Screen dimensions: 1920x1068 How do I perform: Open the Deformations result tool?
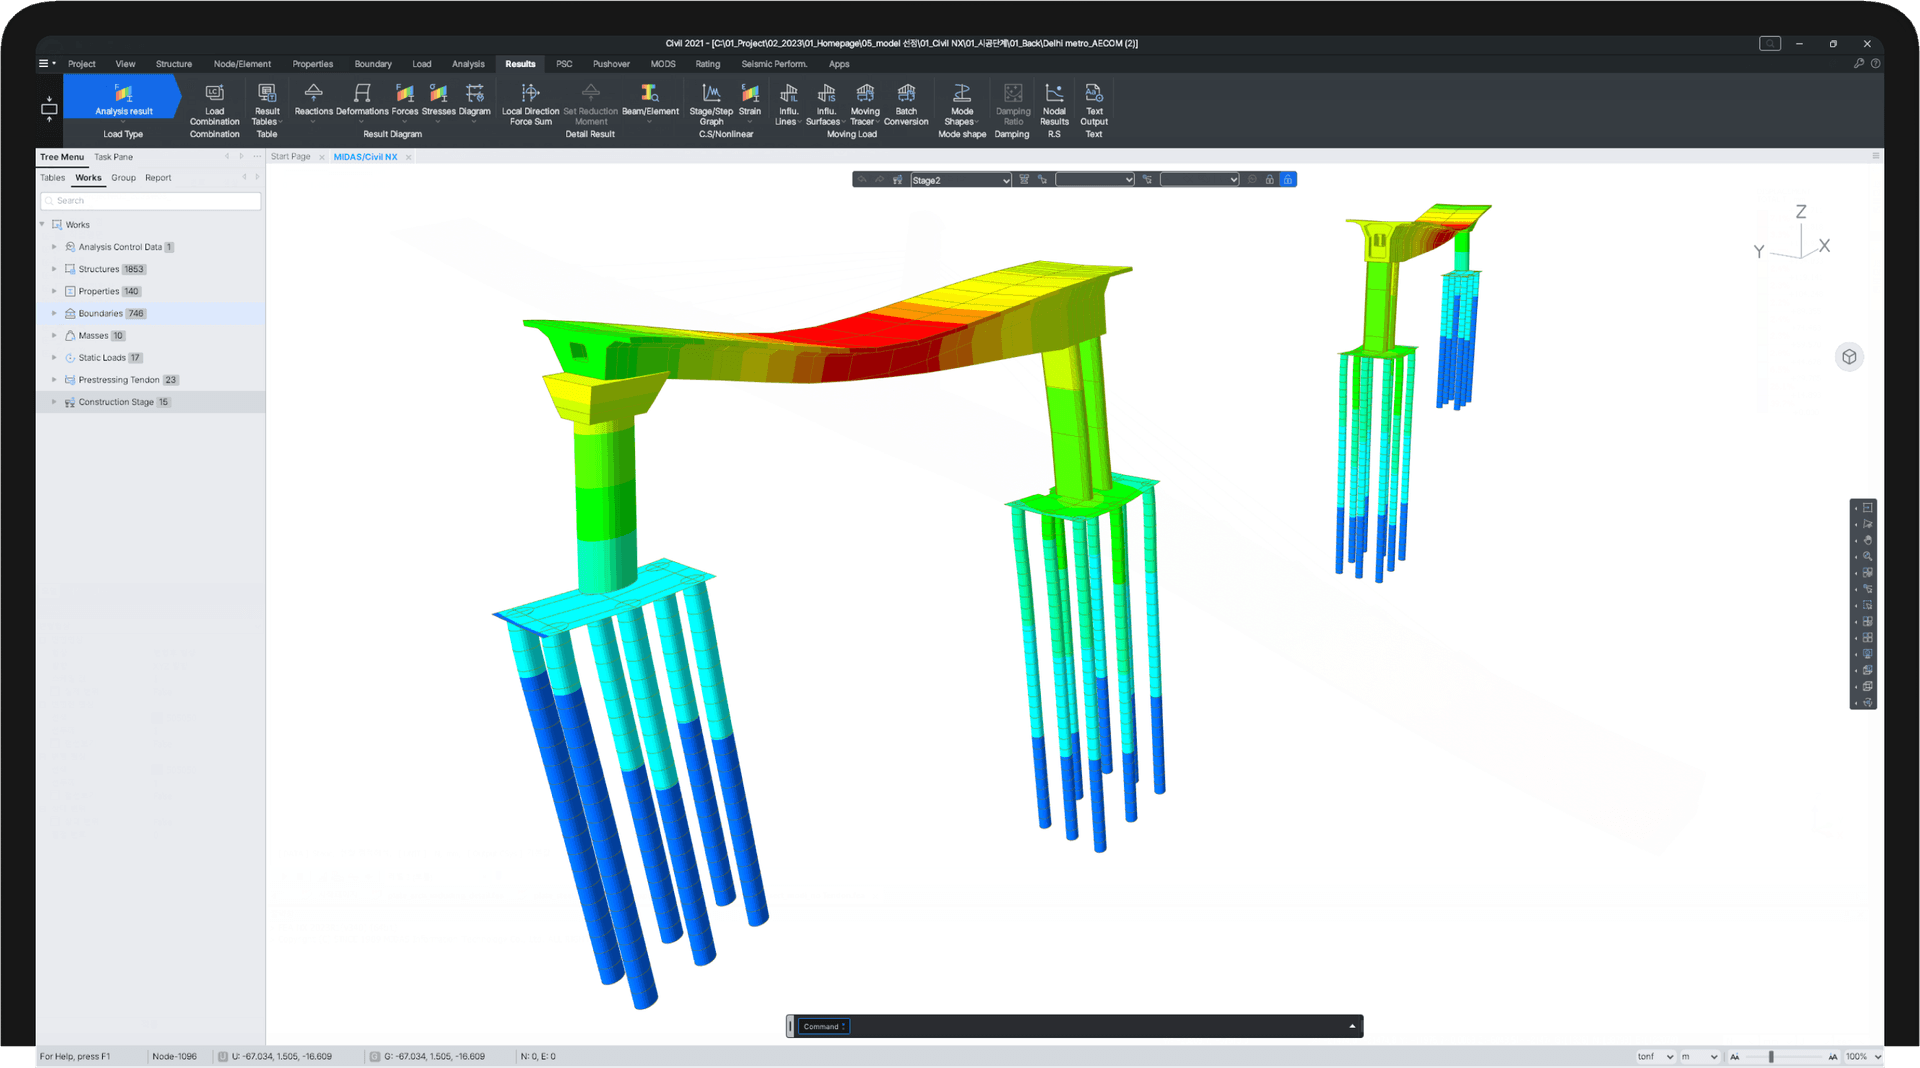361,105
